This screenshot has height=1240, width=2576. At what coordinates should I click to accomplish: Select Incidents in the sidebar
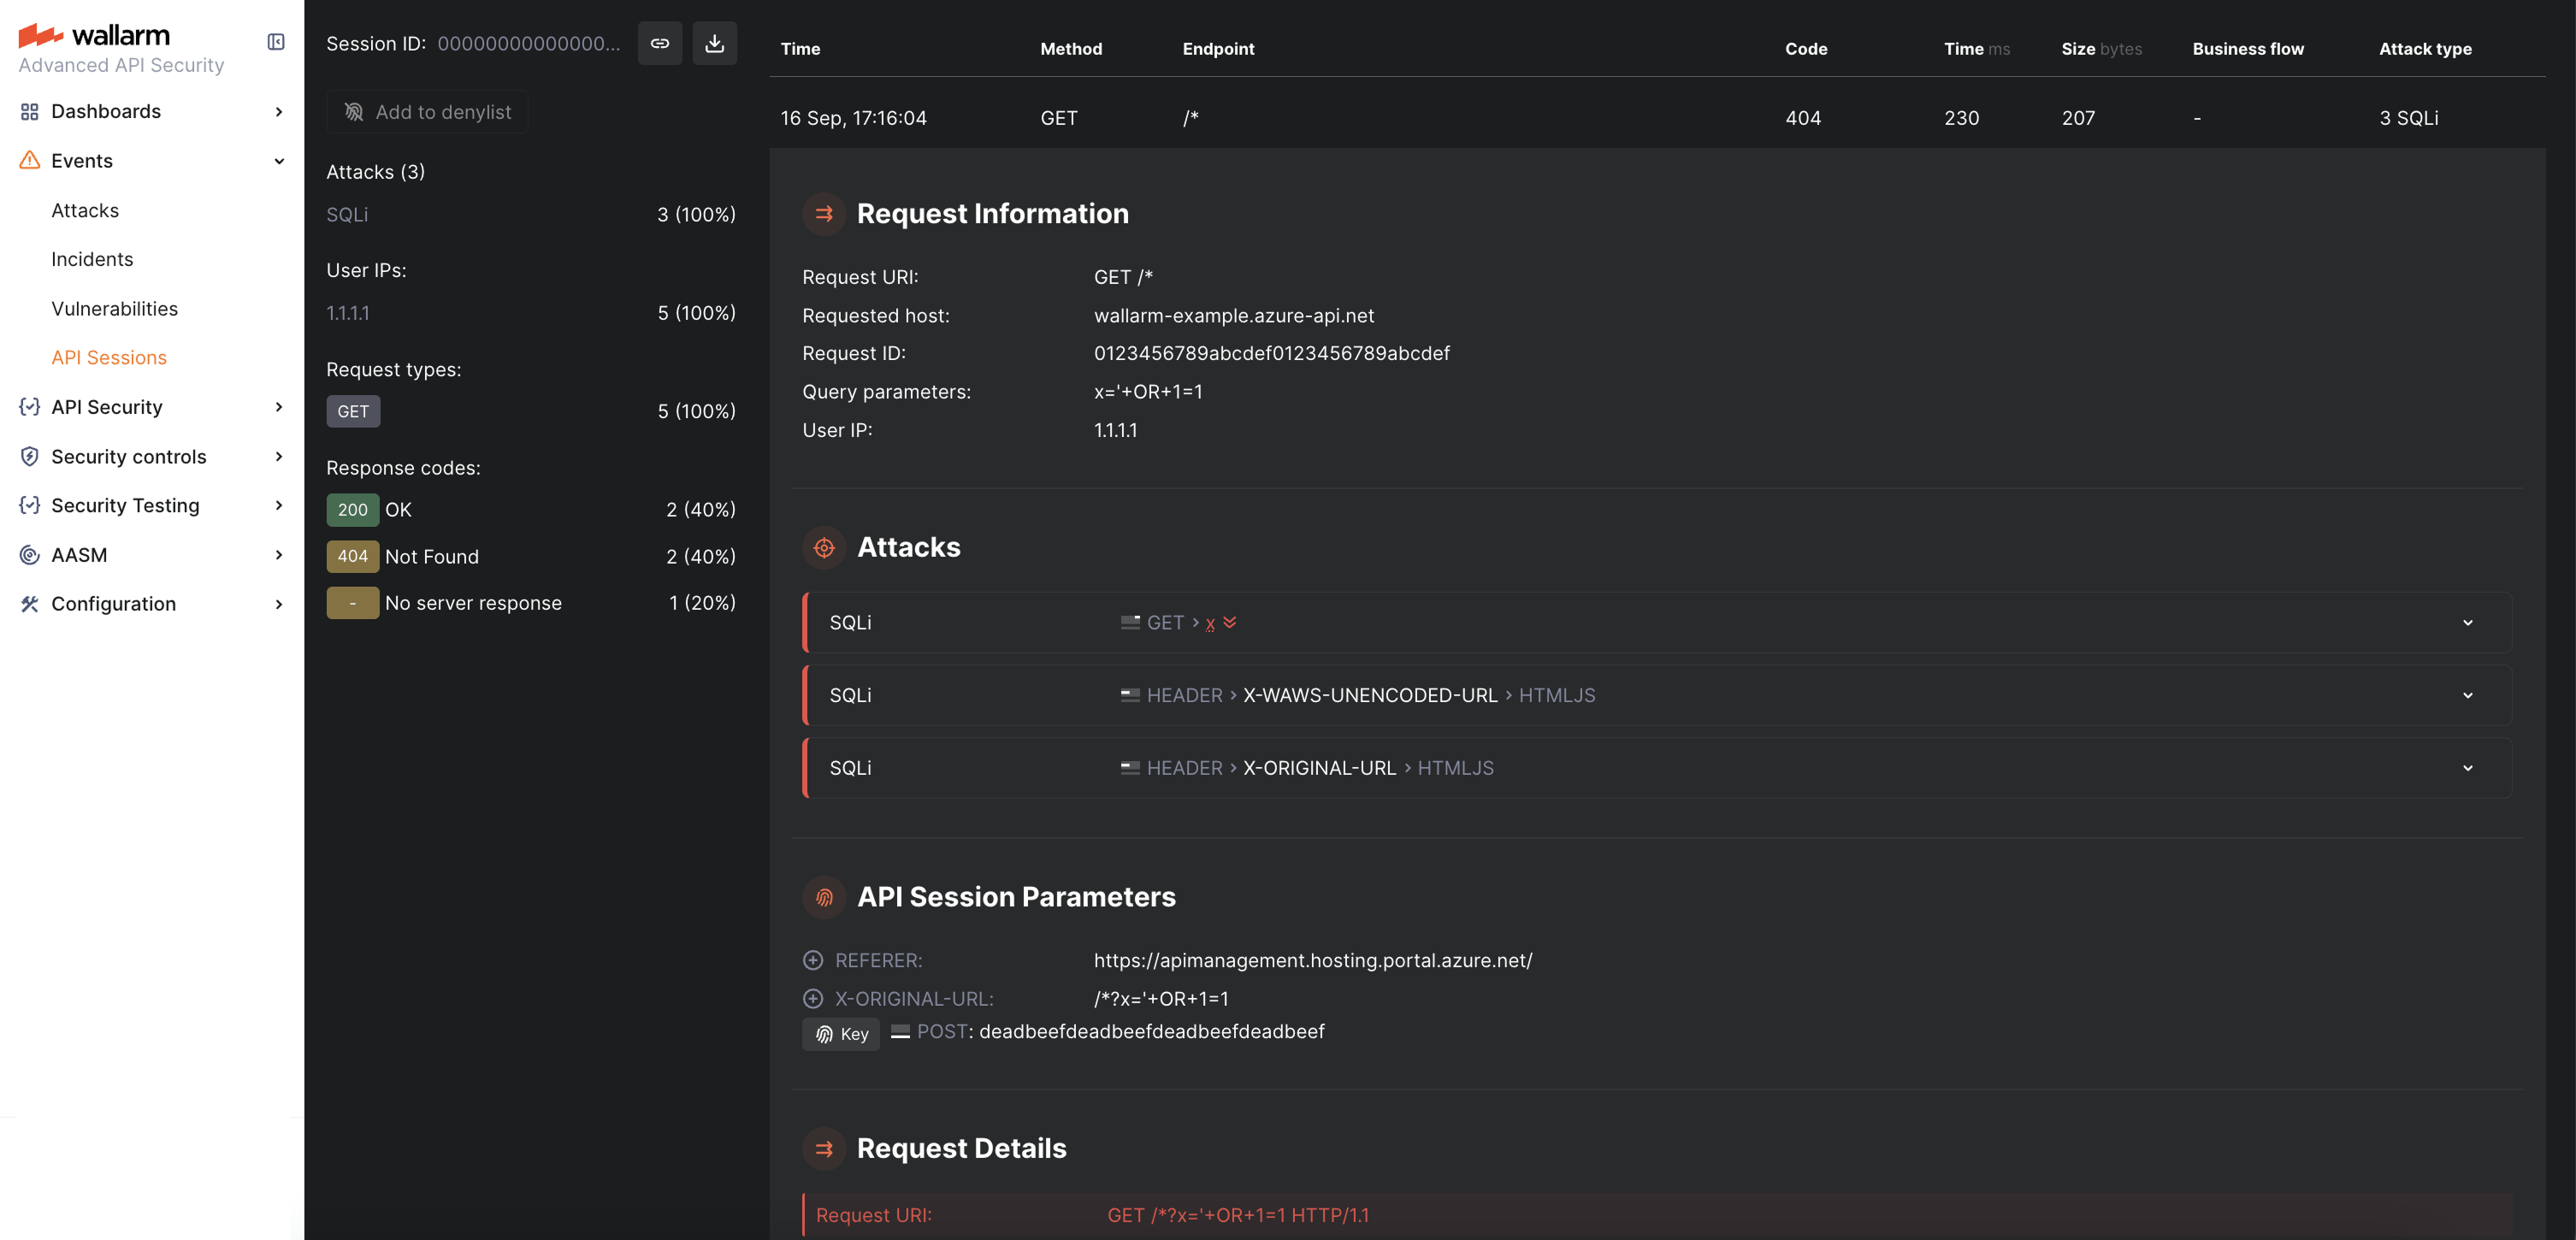[x=92, y=258]
